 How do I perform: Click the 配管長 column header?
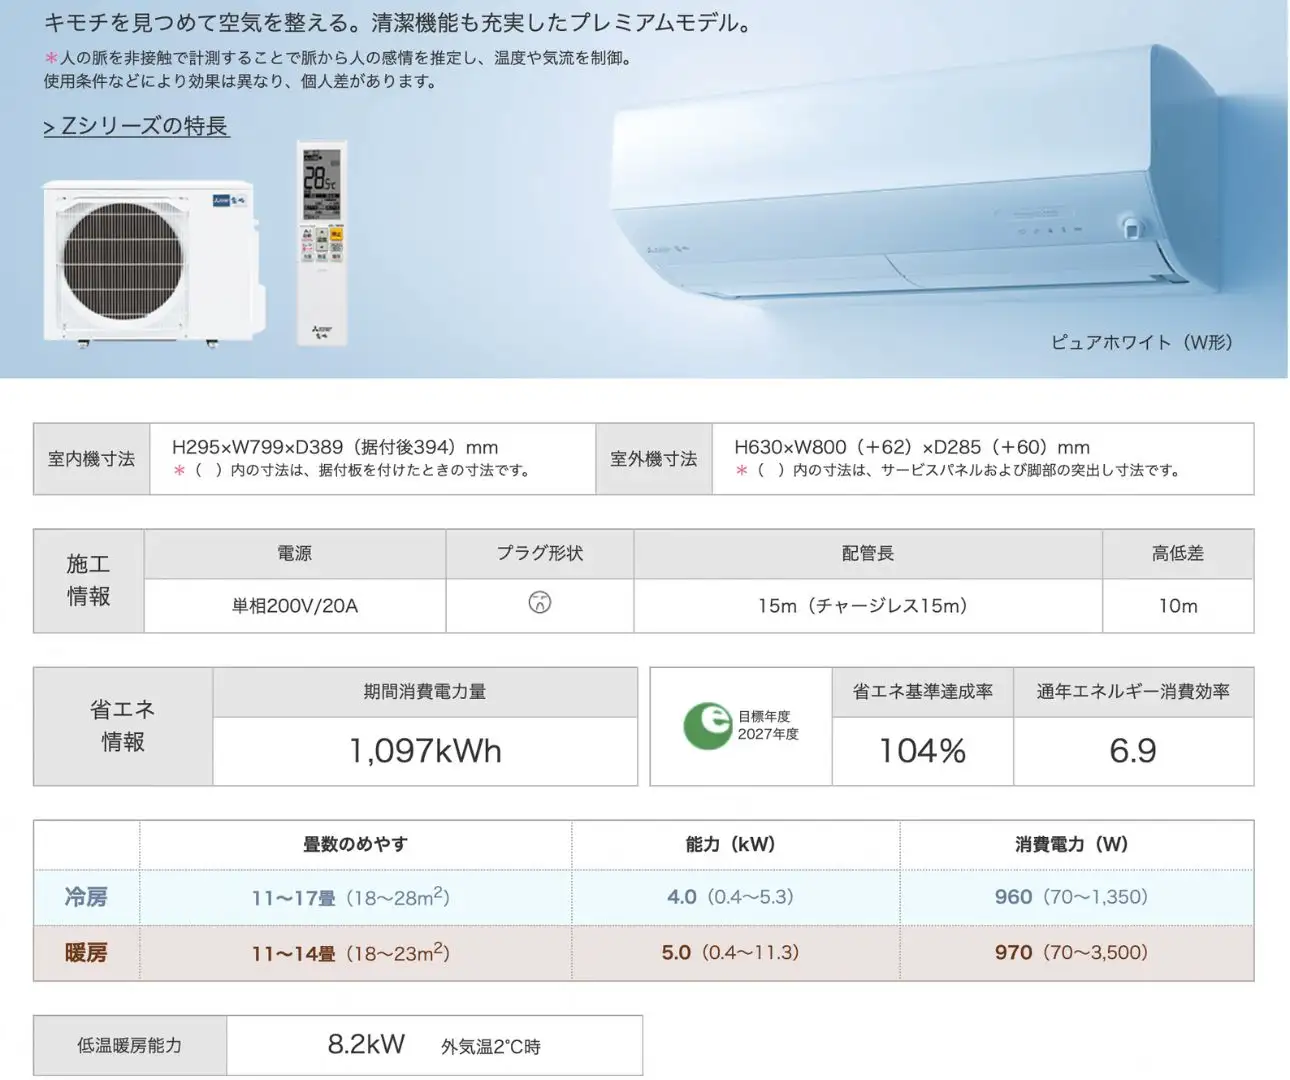click(x=868, y=554)
